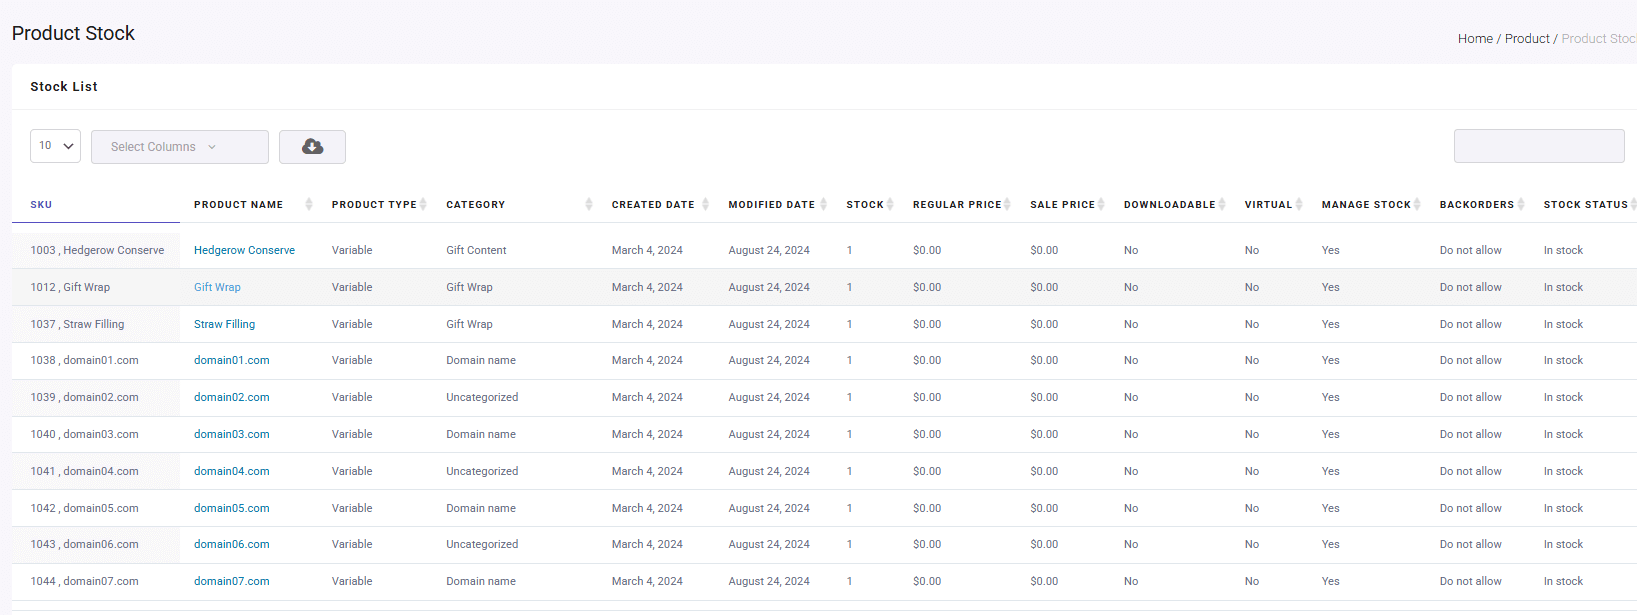
Task: Open Product breadcrumb link
Action: pos(1527,39)
